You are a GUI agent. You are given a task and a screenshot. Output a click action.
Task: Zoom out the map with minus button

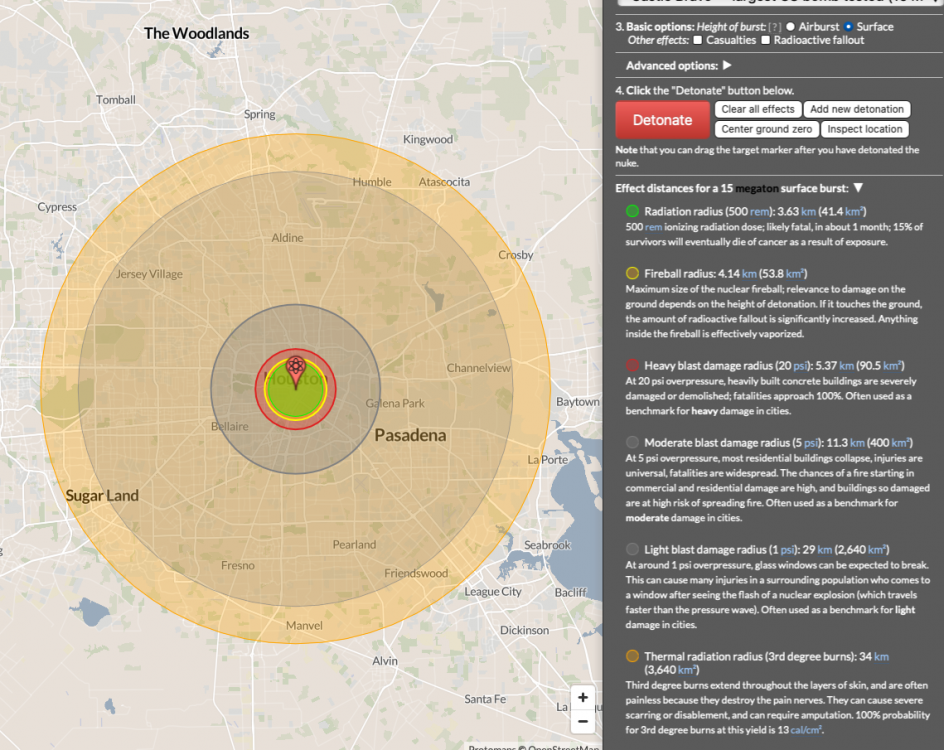click(583, 721)
